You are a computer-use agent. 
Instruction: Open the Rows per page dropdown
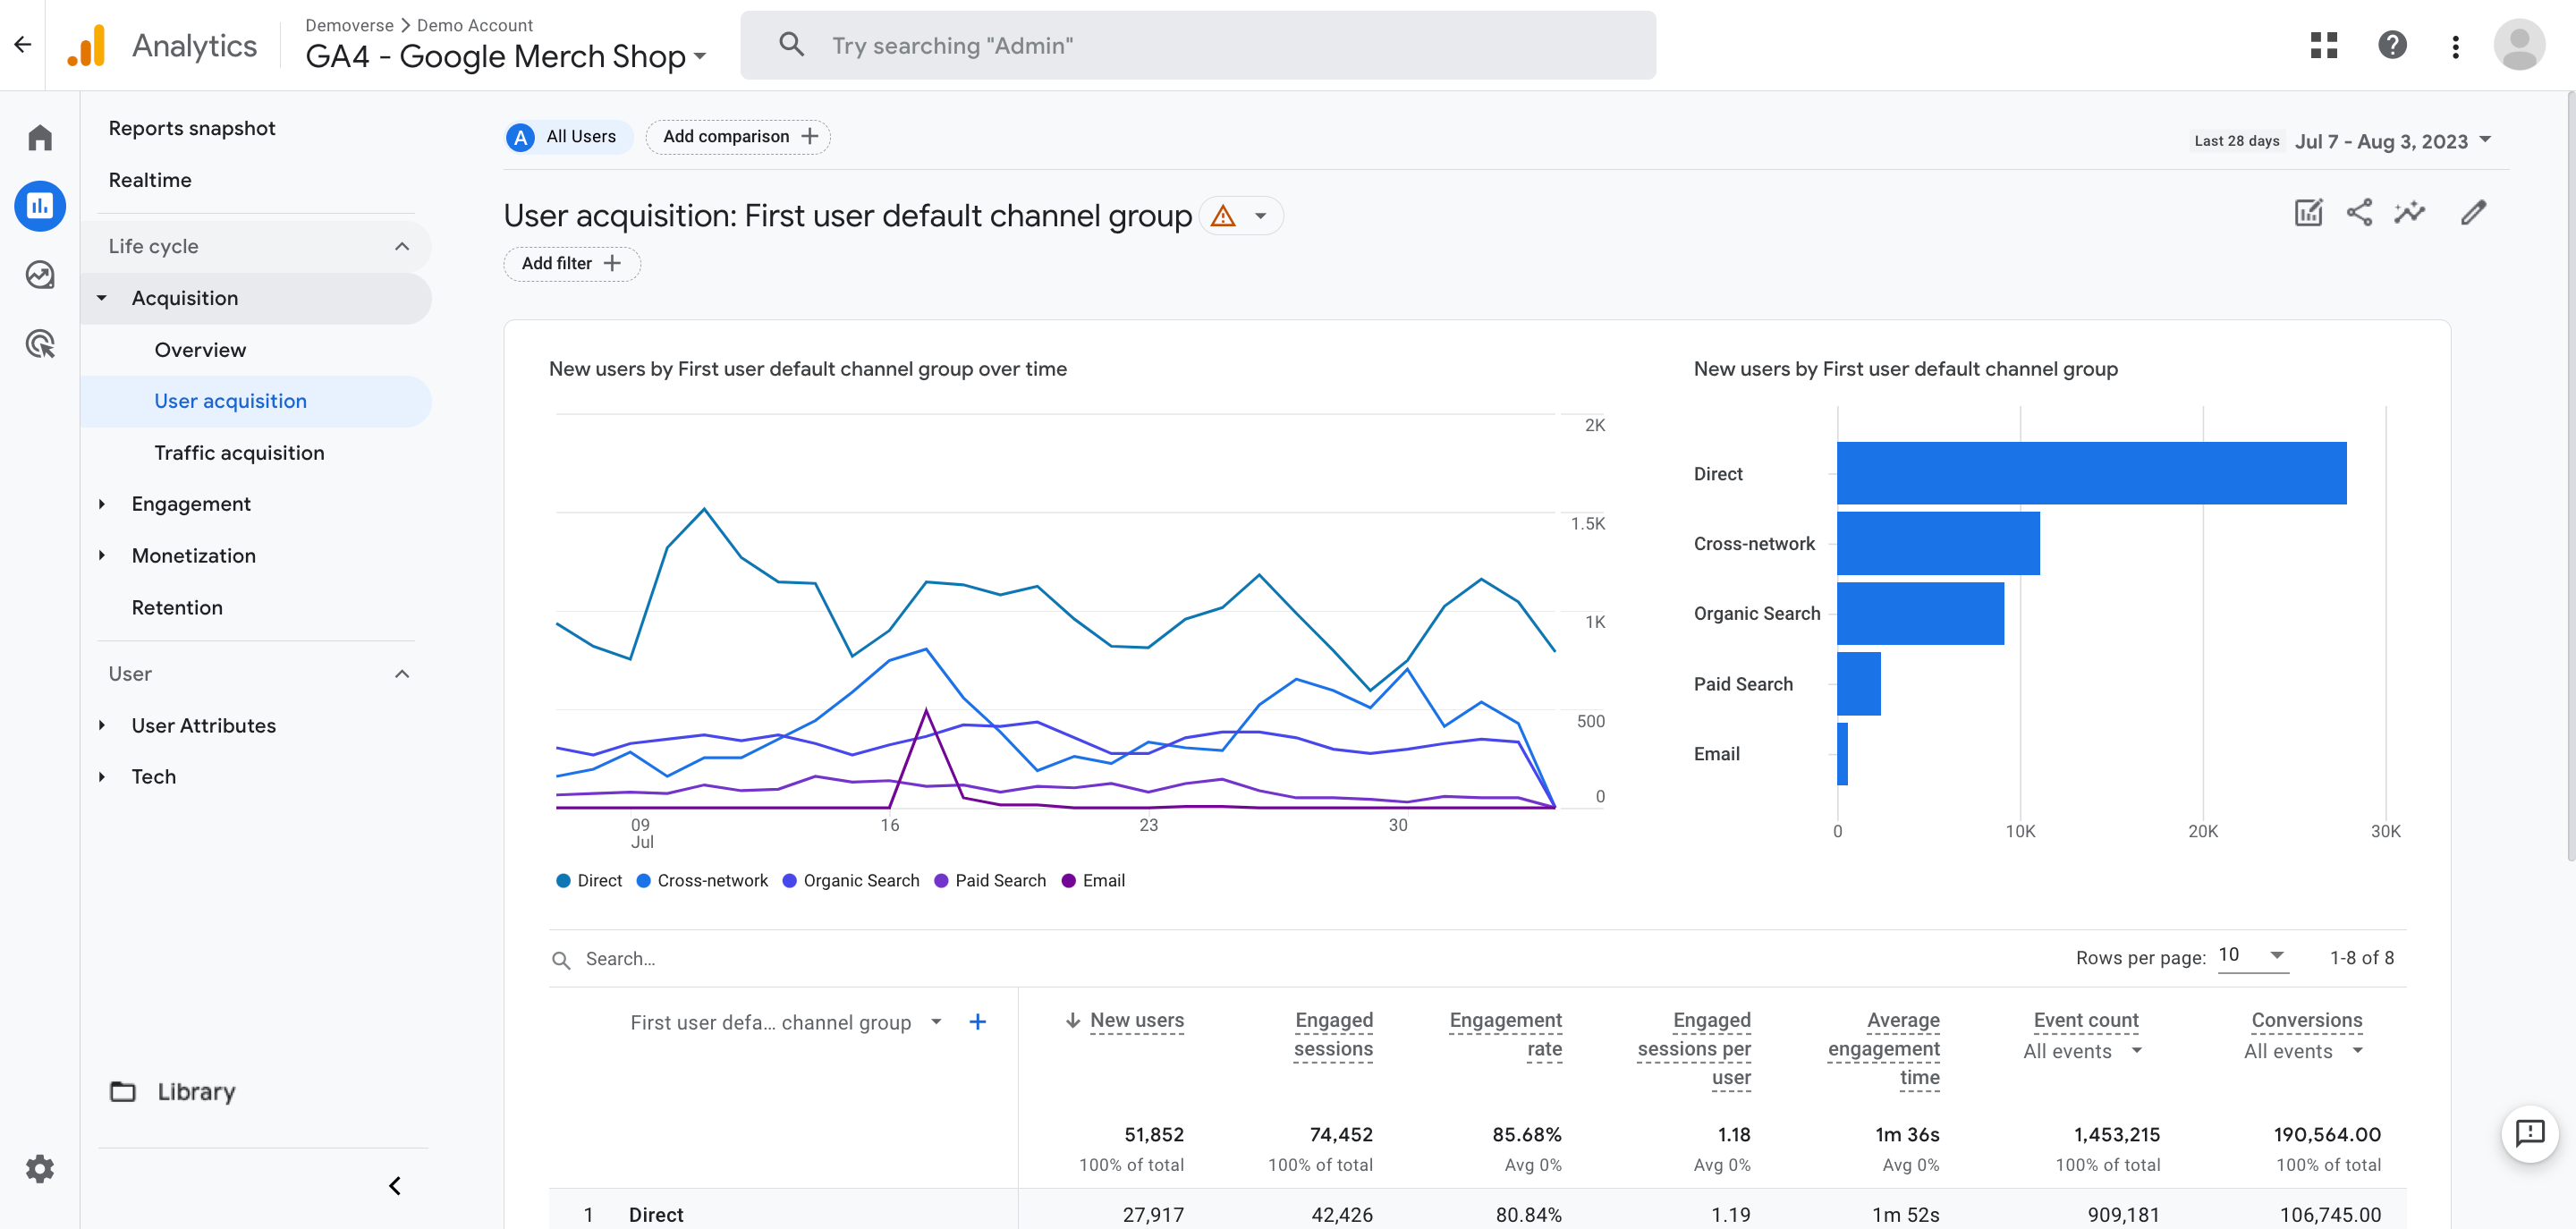pos(2252,955)
